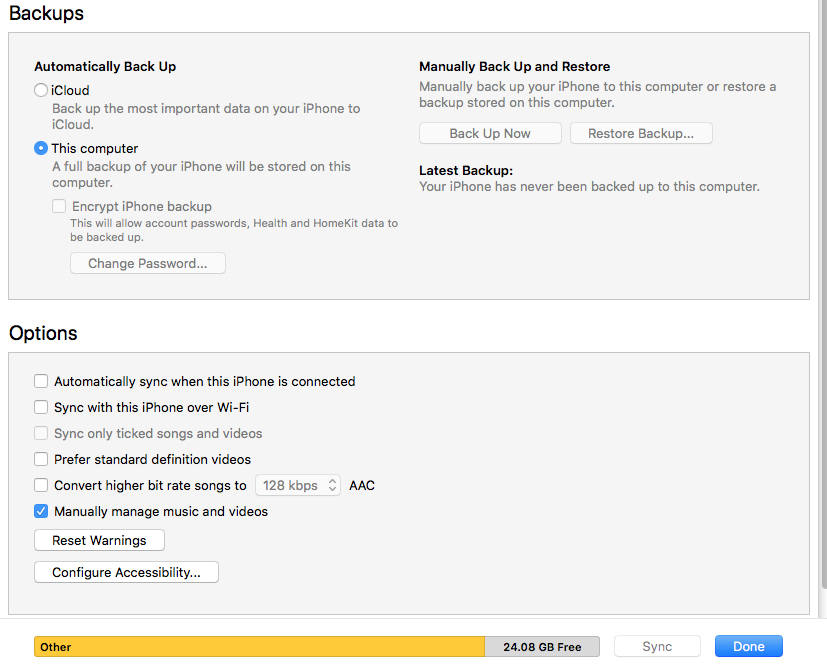Open the 128 kbps bit rate dropdown
The image size is (827, 667).
[x=298, y=485]
